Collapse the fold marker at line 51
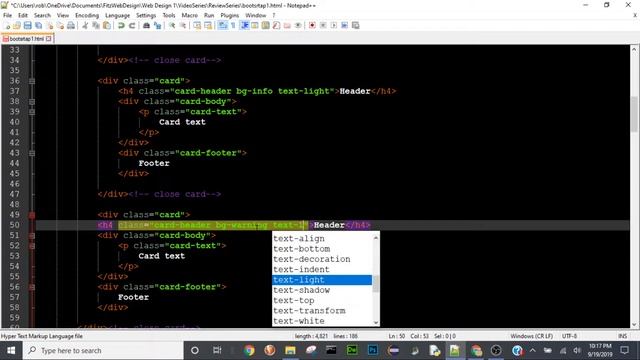640x360 pixels. click(x=32, y=236)
